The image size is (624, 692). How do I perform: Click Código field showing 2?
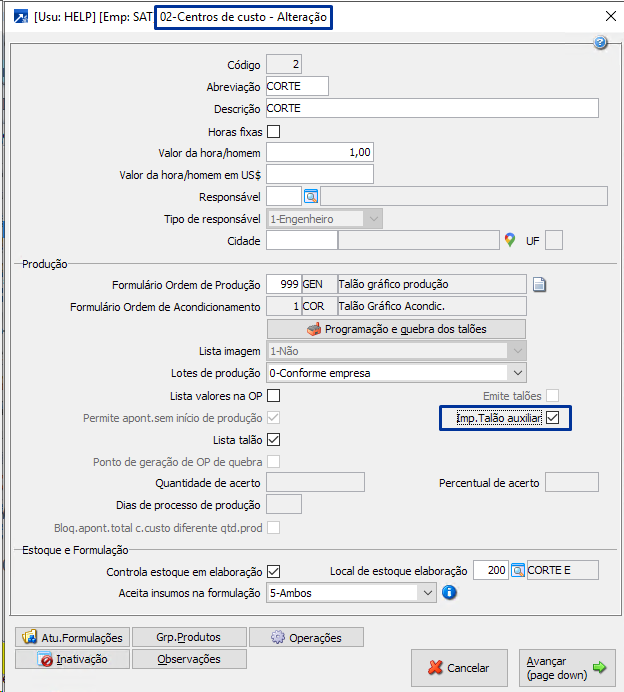(x=284, y=64)
